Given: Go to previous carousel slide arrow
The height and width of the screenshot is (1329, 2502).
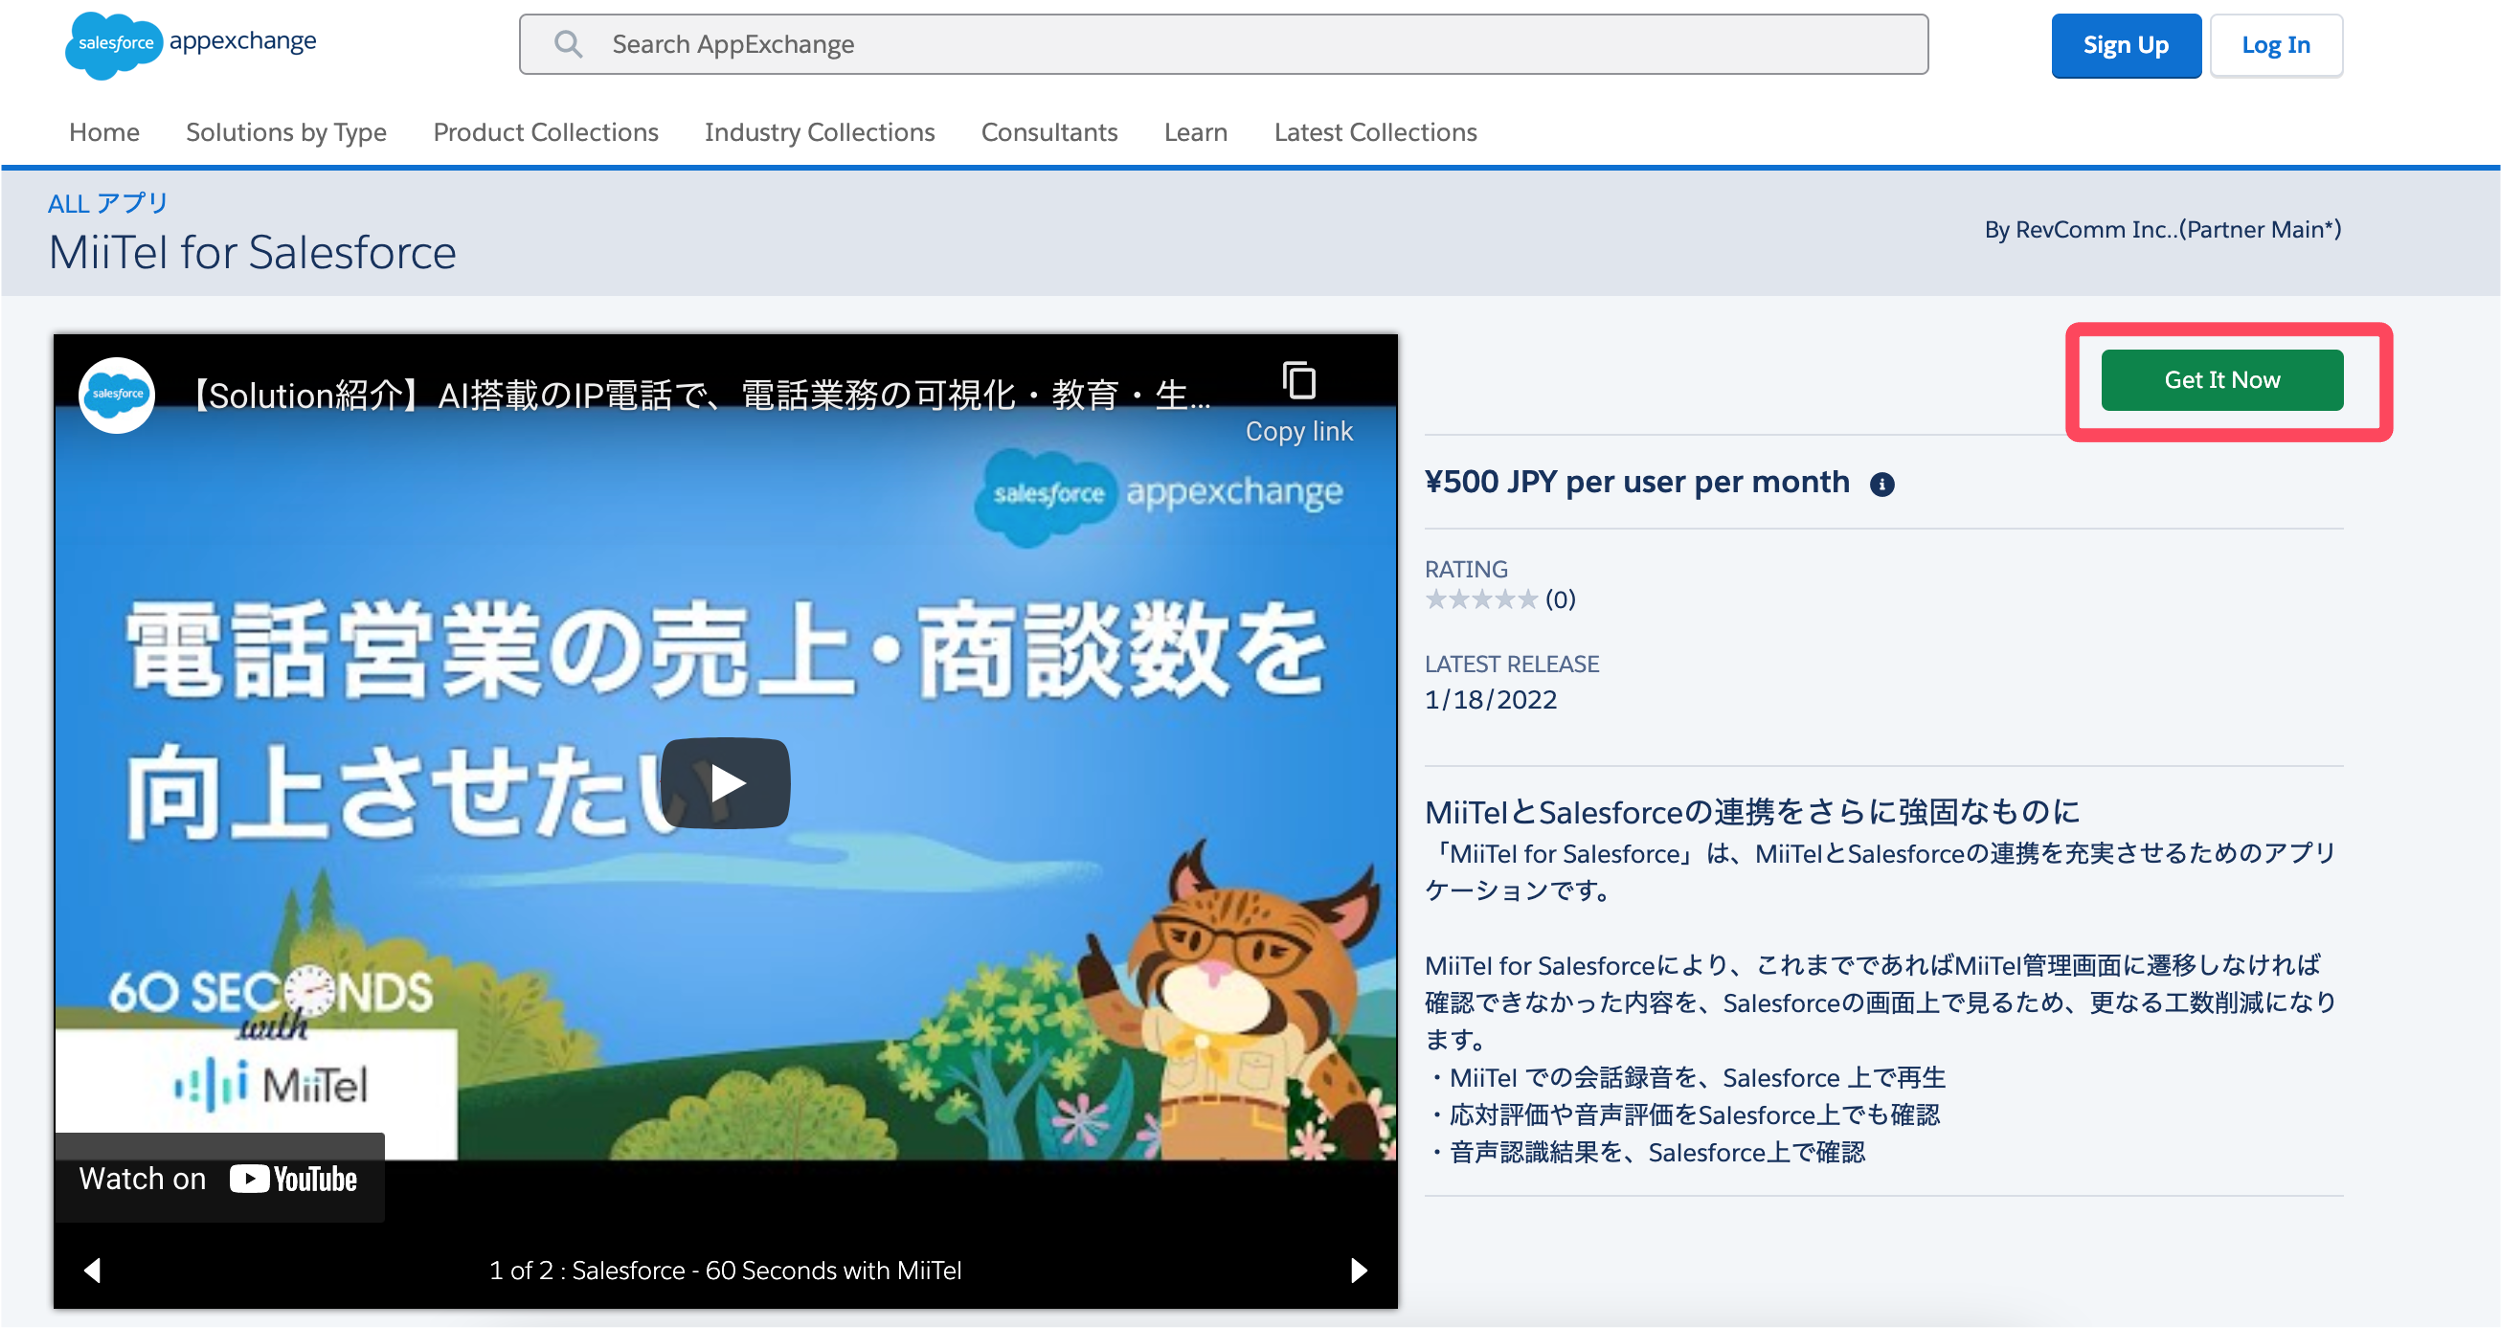Looking at the screenshot, I should [92, 1270].
